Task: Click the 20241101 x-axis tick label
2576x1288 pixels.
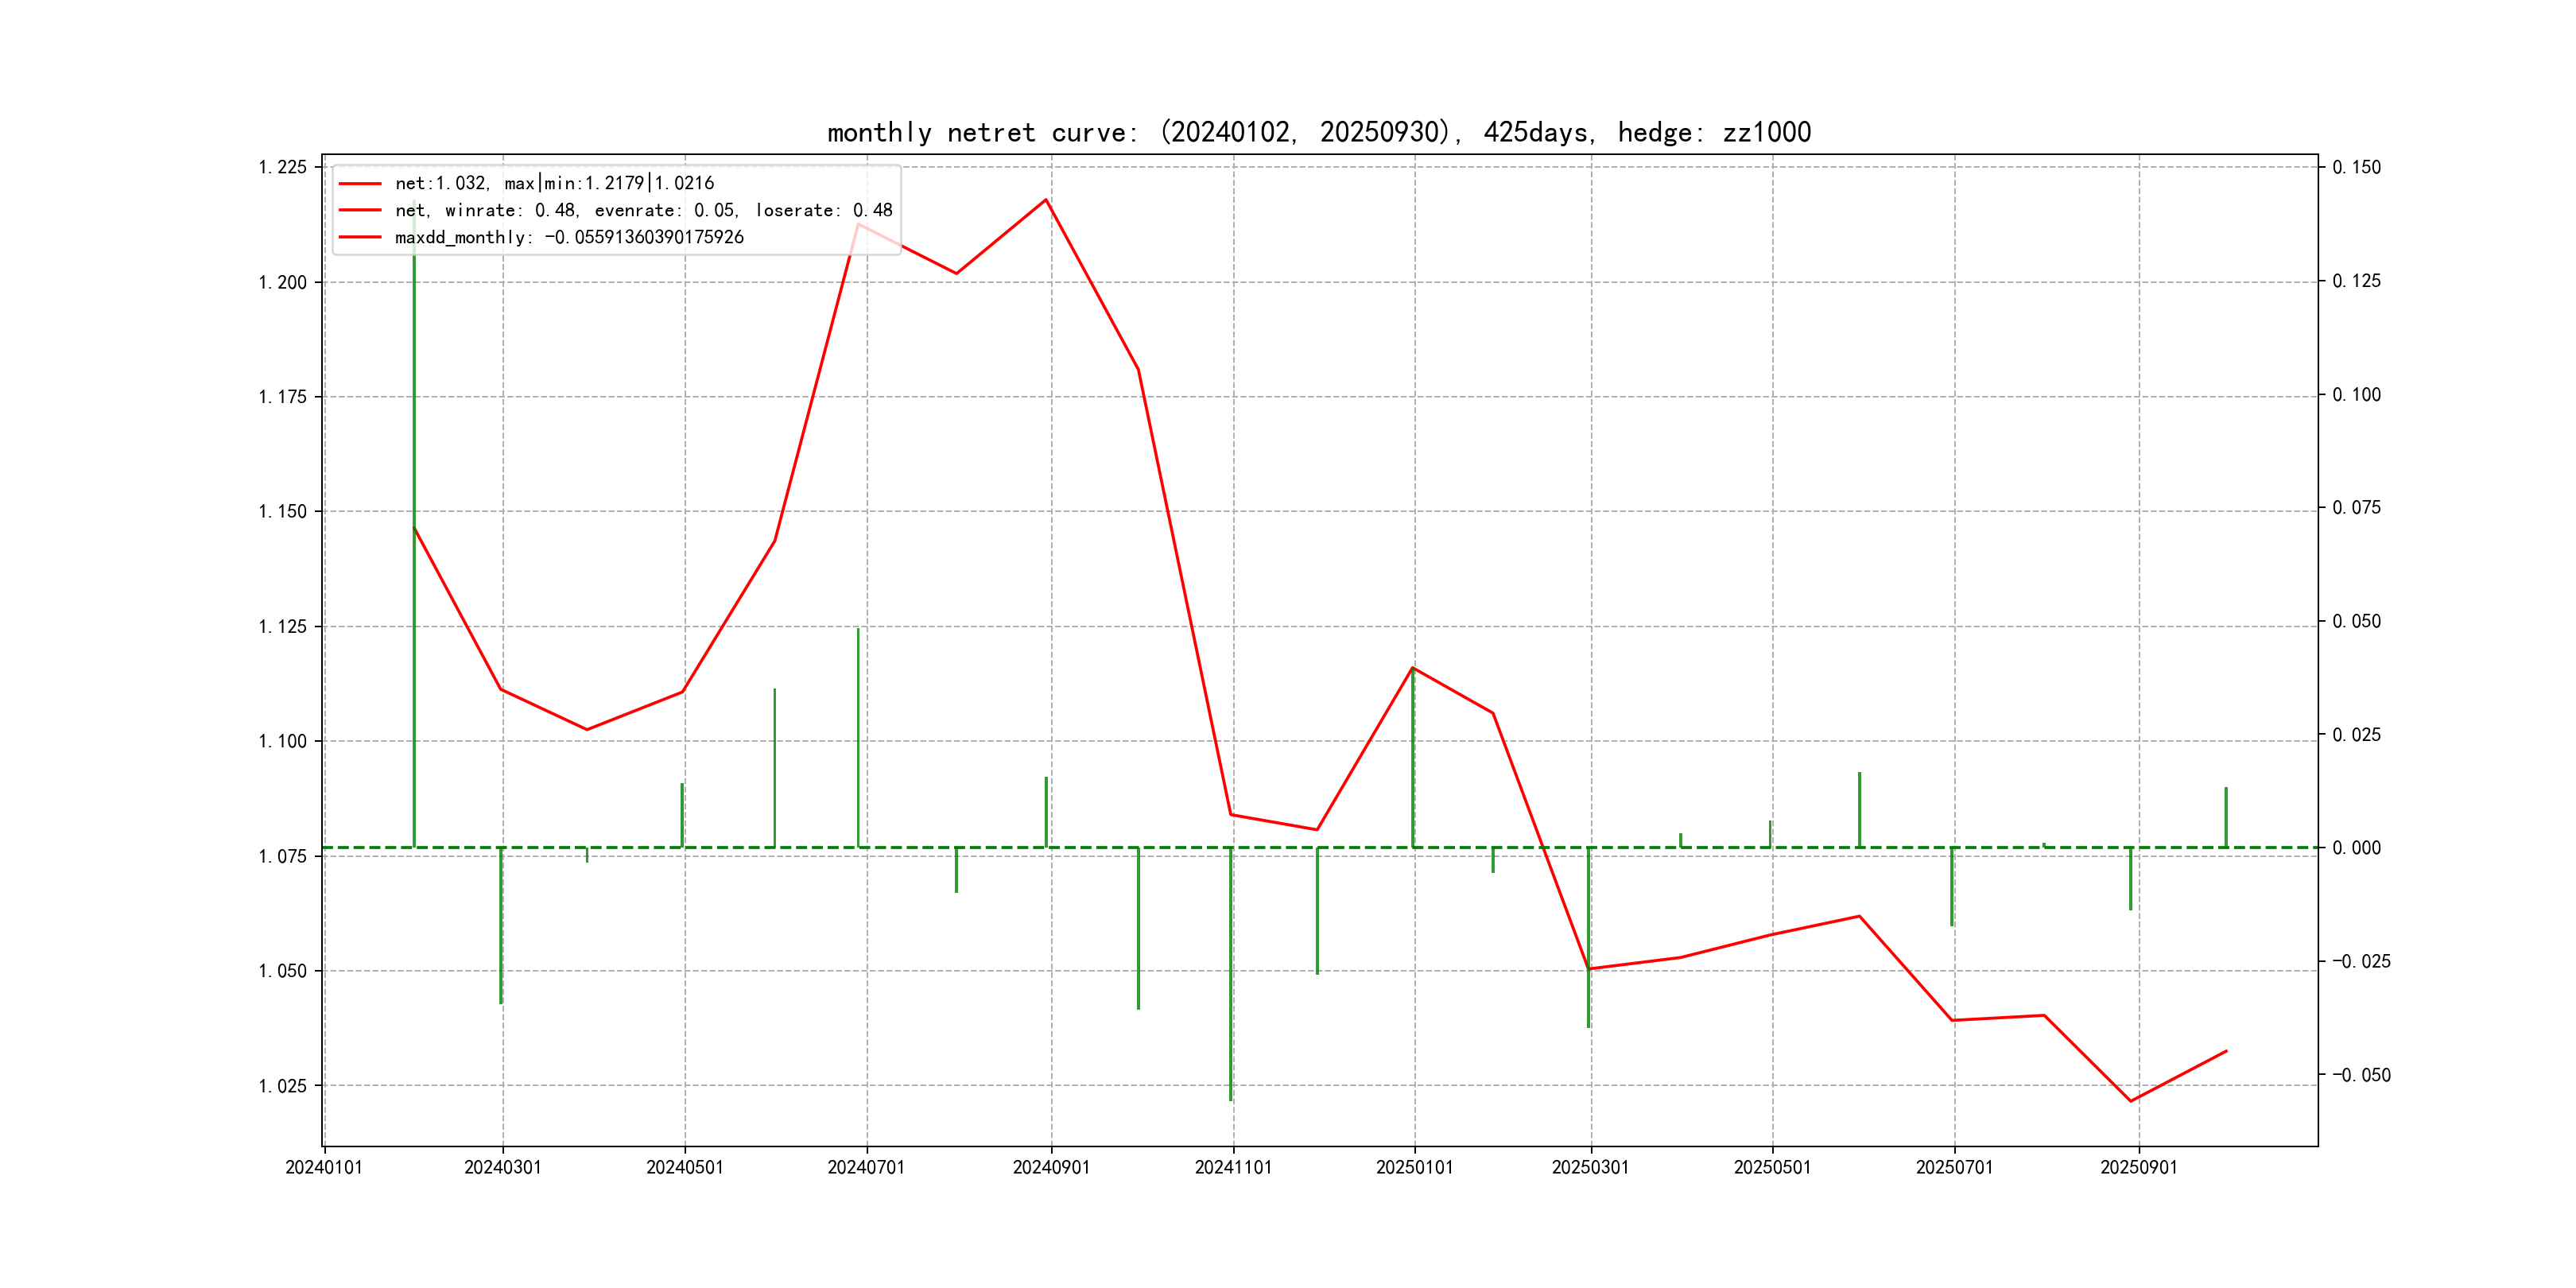Action: coord(1233,1167)
